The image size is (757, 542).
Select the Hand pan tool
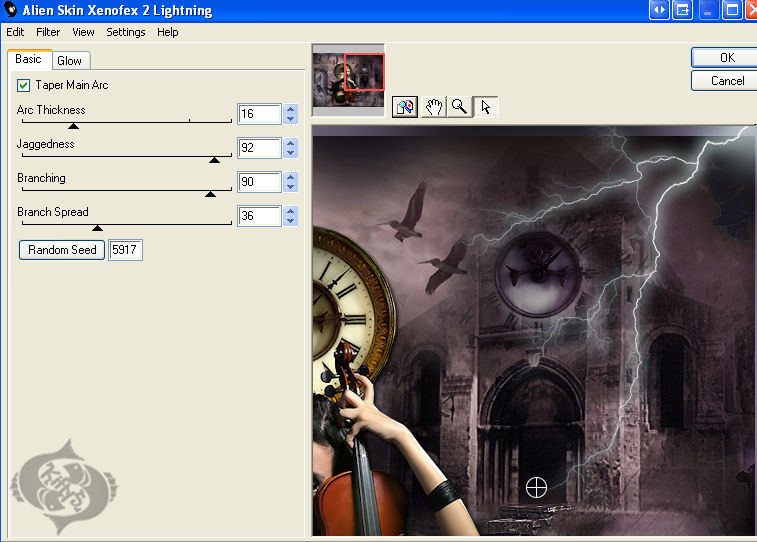tap(434, 107)
